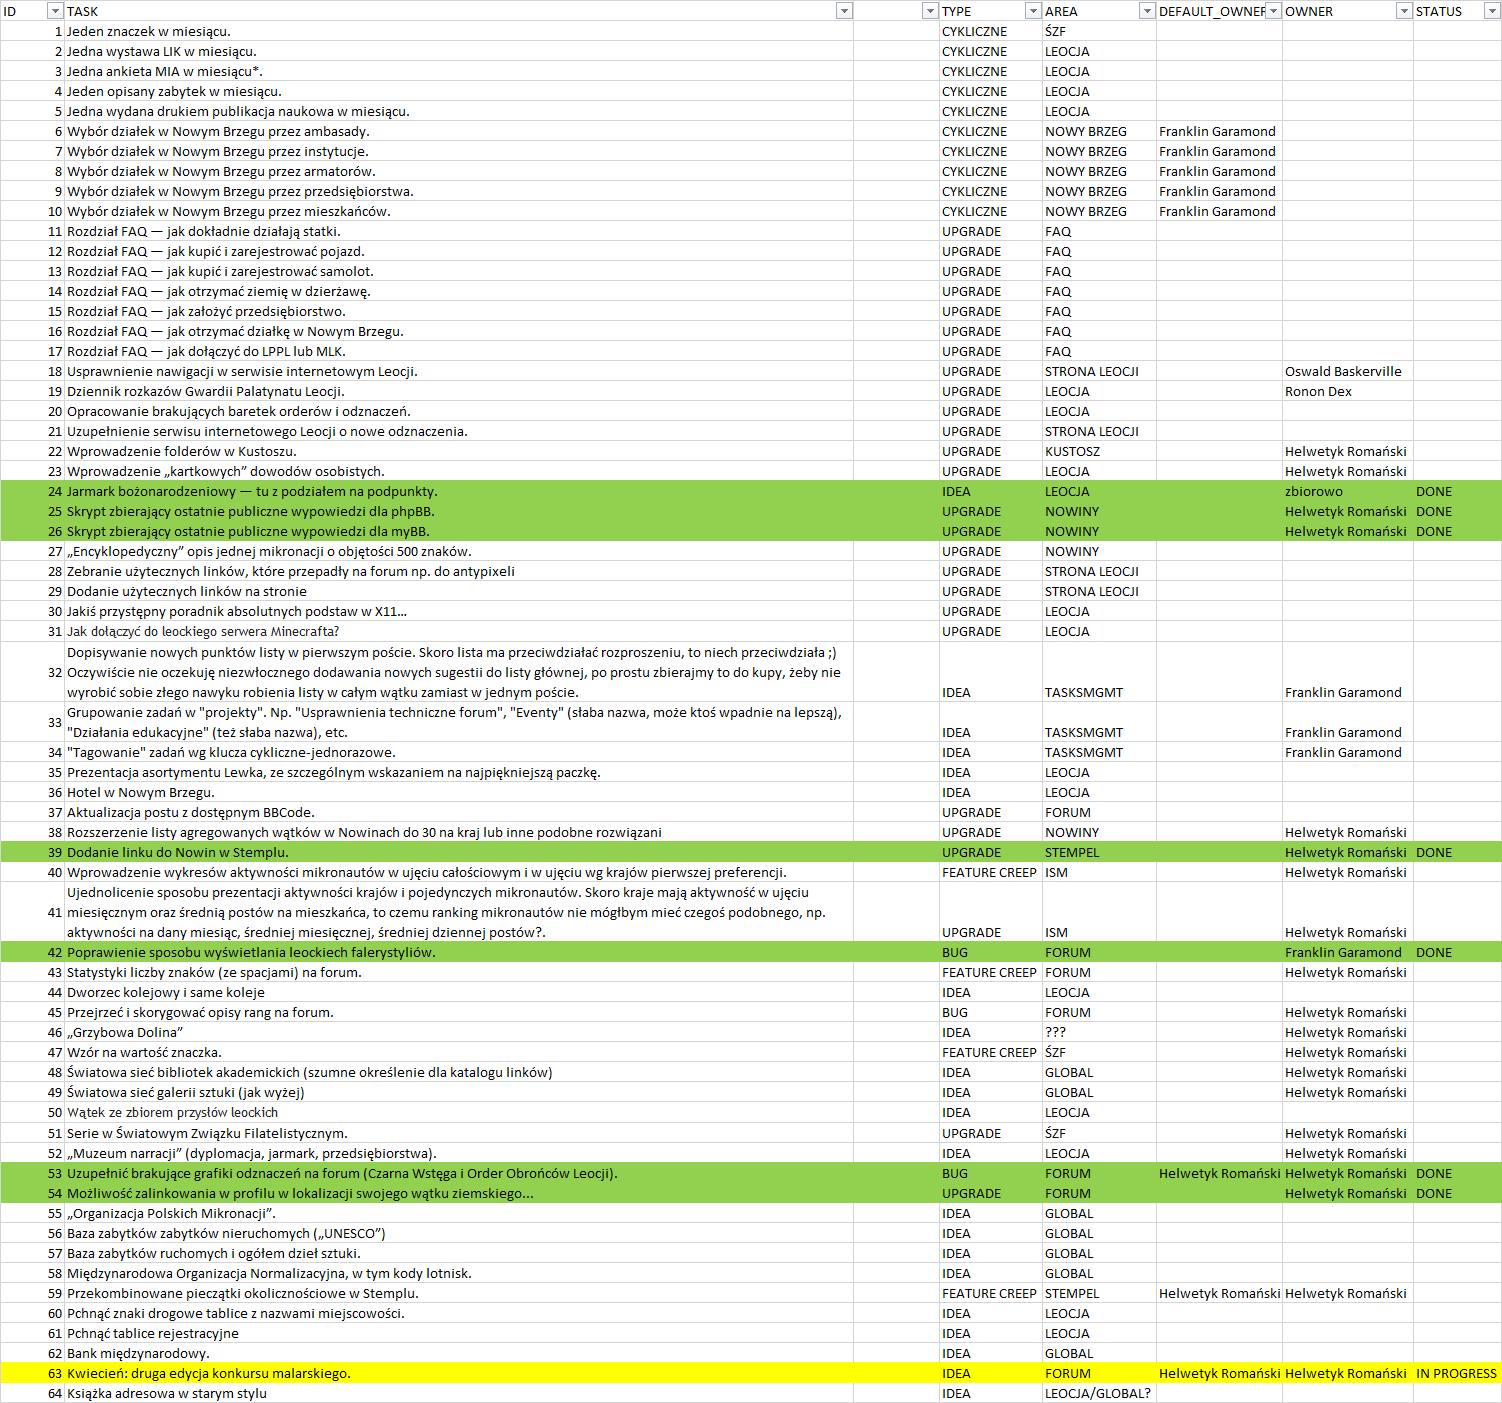Click owner cell "Oswald Baskerville"
The width and height of the screenshot is (1502, 1403).
(x=1343, y=371)
